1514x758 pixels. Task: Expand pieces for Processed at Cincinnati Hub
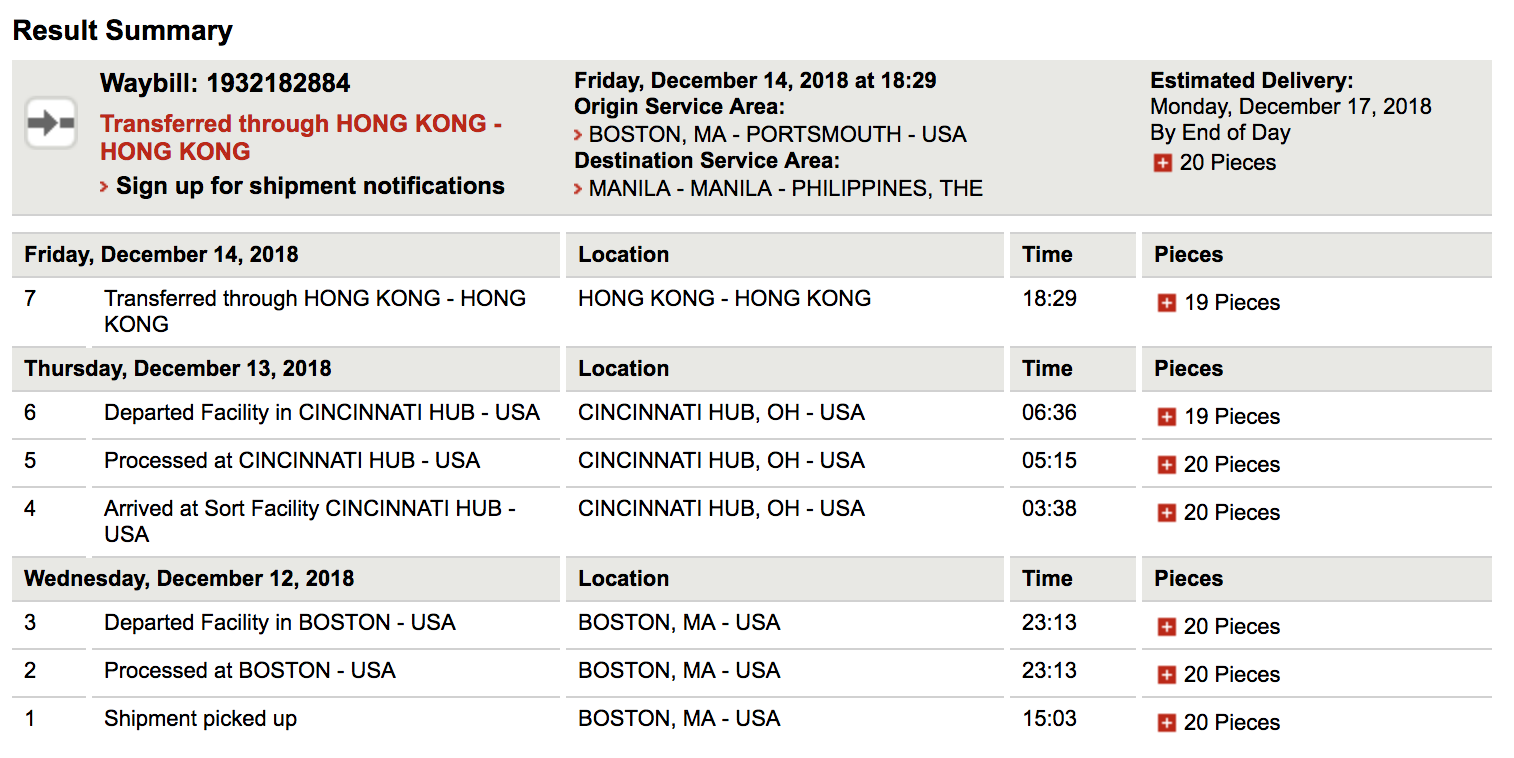pyautogui.click(x=1166, y=465)
